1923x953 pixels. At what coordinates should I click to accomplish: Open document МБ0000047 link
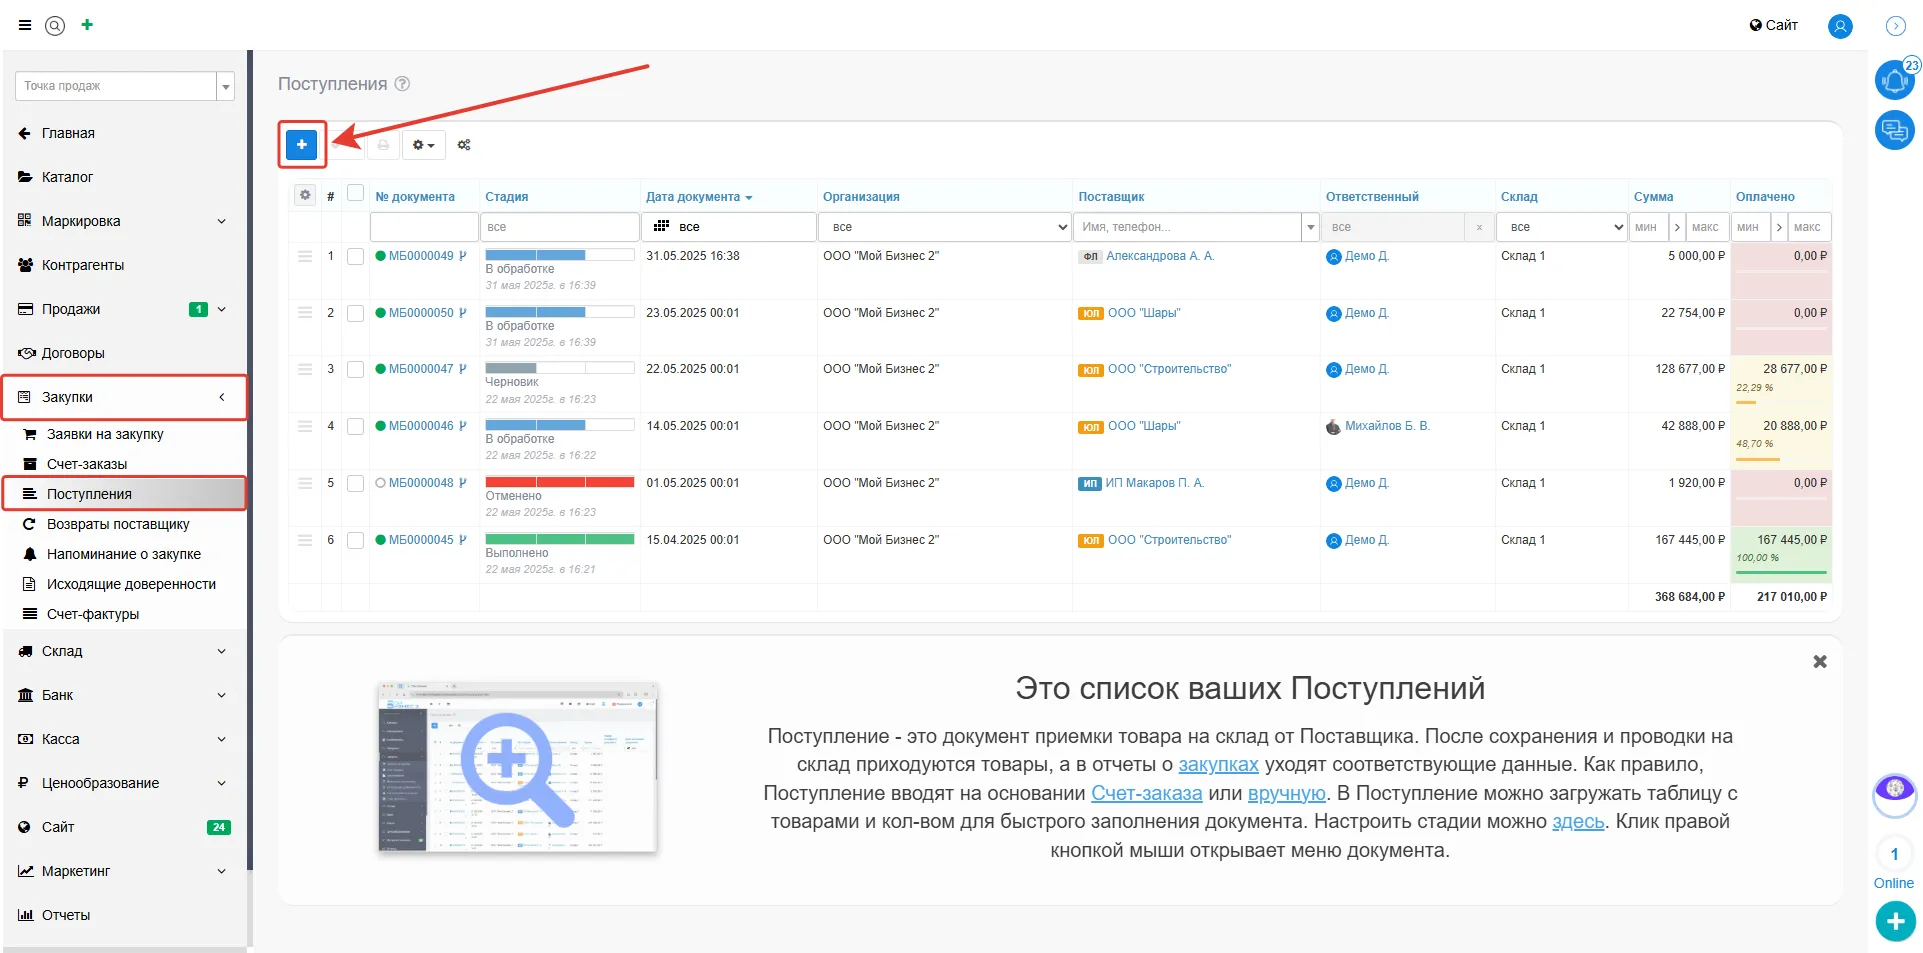pyautogui.click(x=420, y=369)
